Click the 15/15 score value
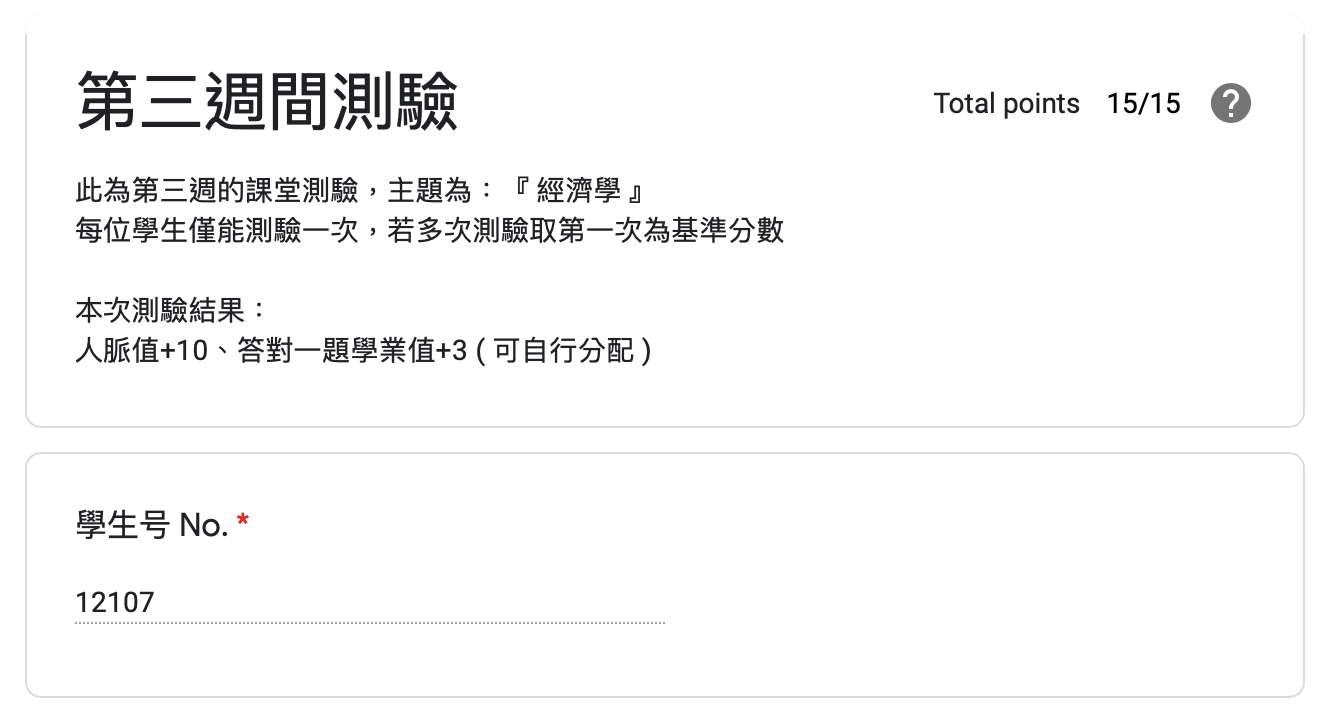The image size is (1330, 714). point(1144,104)
